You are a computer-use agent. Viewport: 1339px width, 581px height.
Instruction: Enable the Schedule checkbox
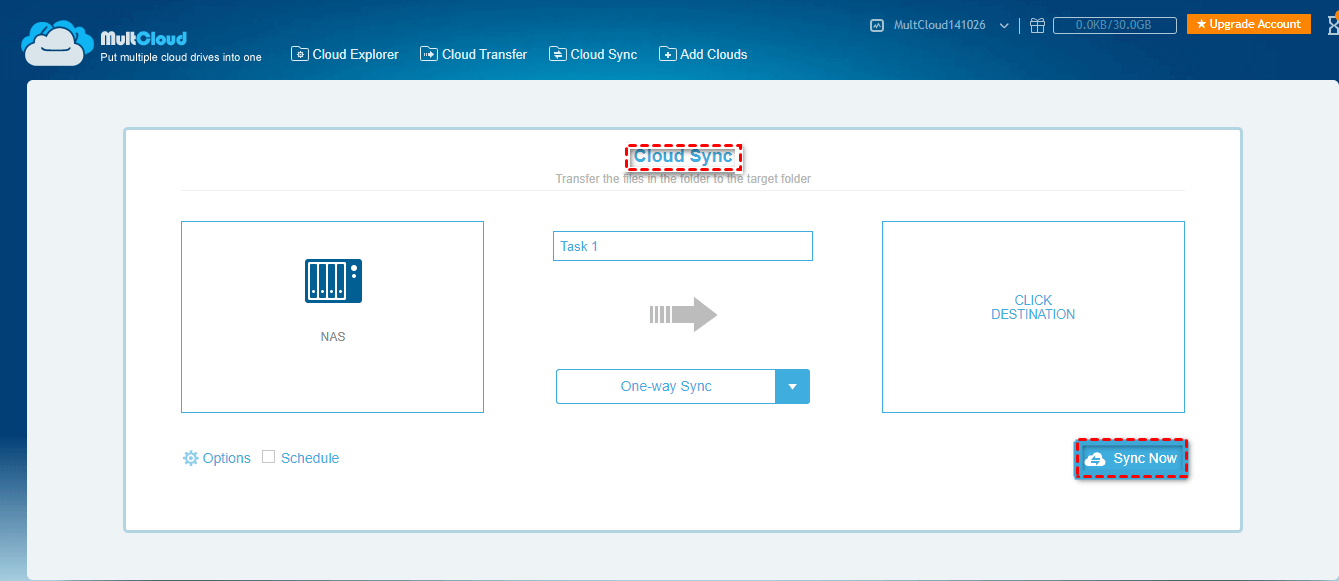tap(268, 457)
